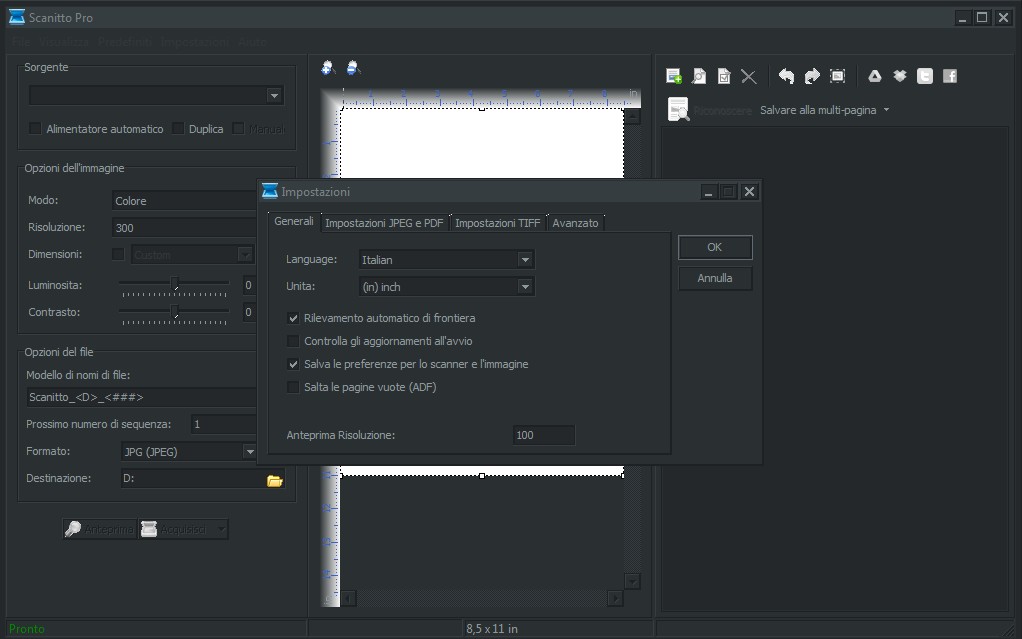The height and width of the screenshot is (639, 1022).
Task: Click preview vertical scrollbar down arrow
Action: (632, 581)
